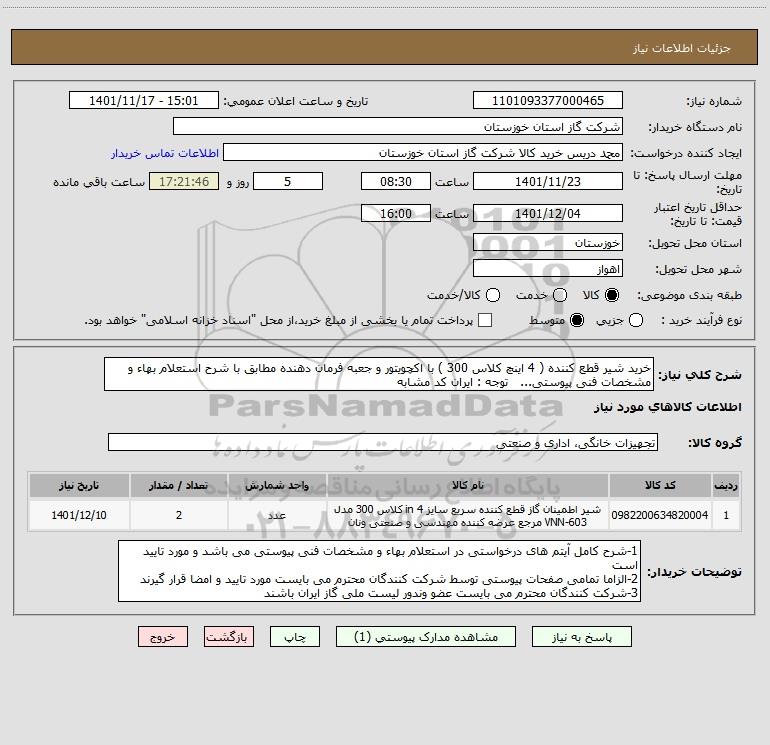Click the need number field 1101093377000465
The width and height of the screenshot is (770, 745).
click(x=548, y=101)
